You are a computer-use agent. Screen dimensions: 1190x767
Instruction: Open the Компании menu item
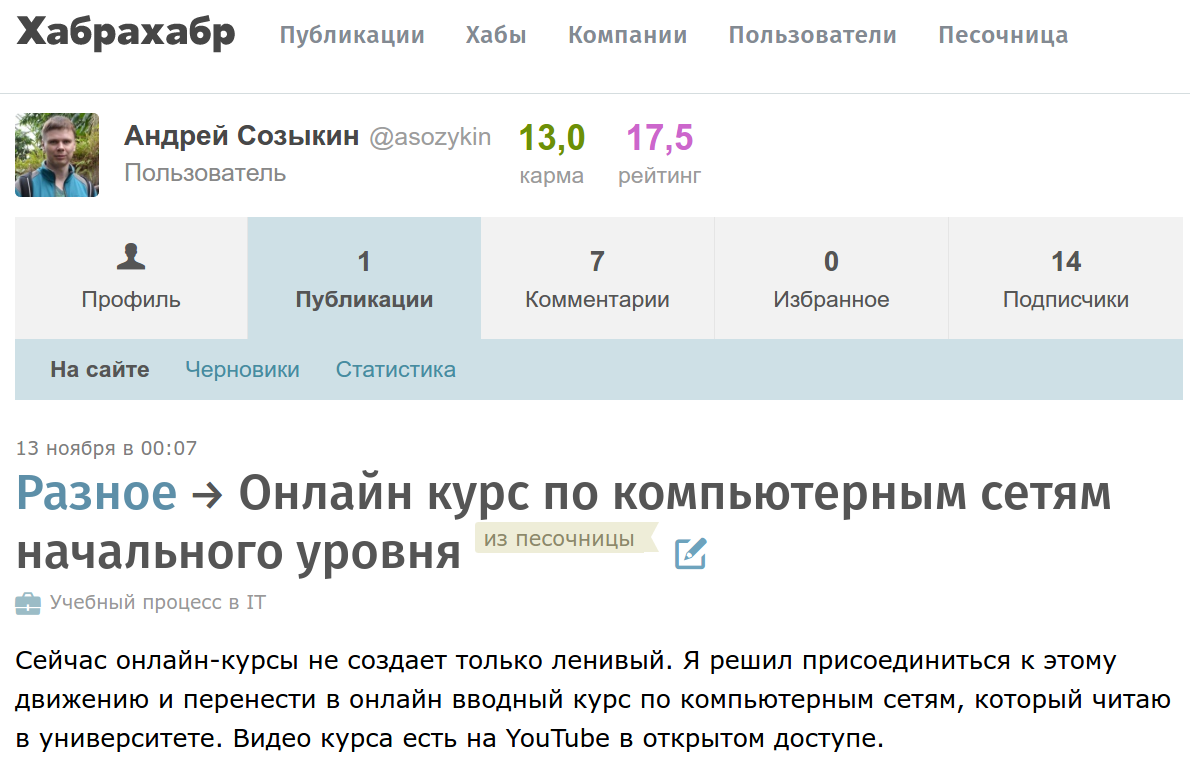(x=627, y=34)
